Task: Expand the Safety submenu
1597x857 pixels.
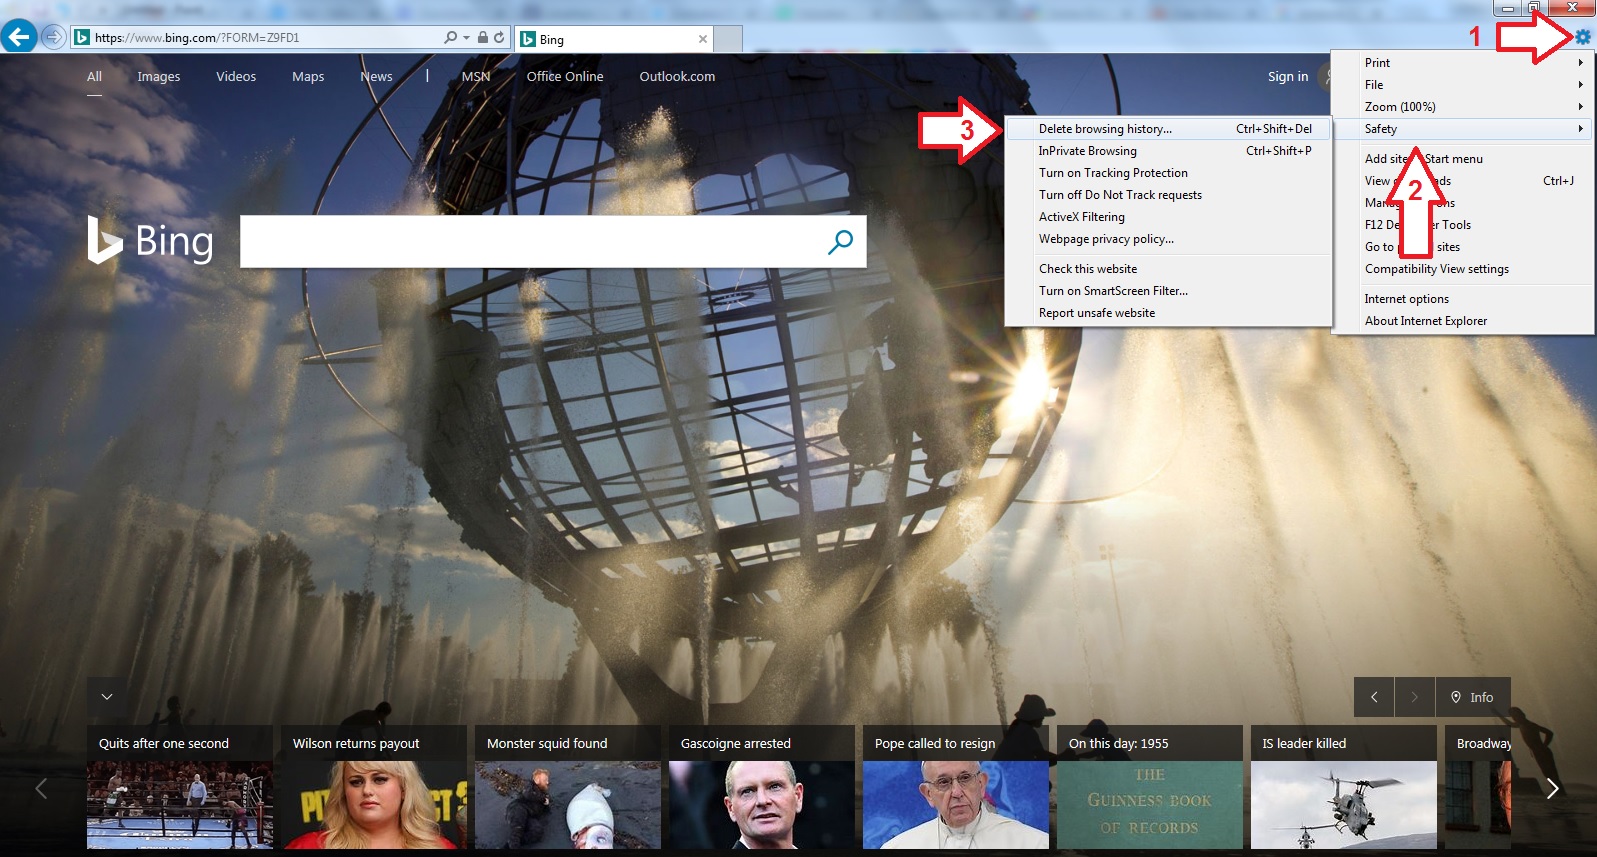Action: coord(1462,129)
